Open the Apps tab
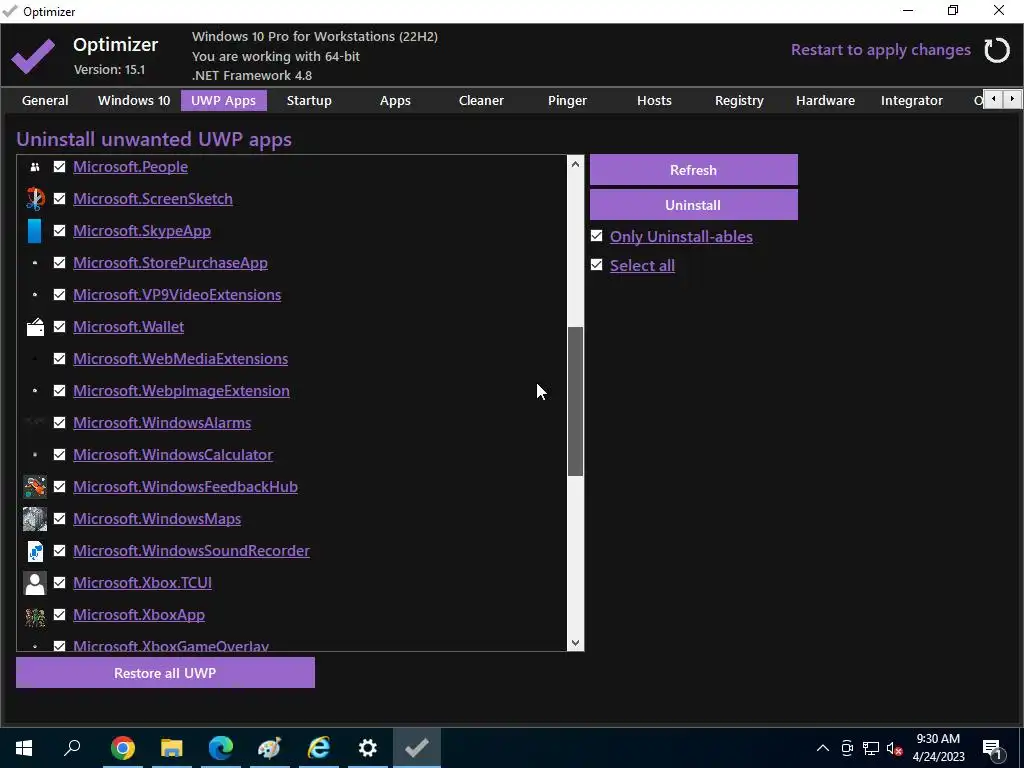This screenshot has width=1024, height=768. coord(395,101)
